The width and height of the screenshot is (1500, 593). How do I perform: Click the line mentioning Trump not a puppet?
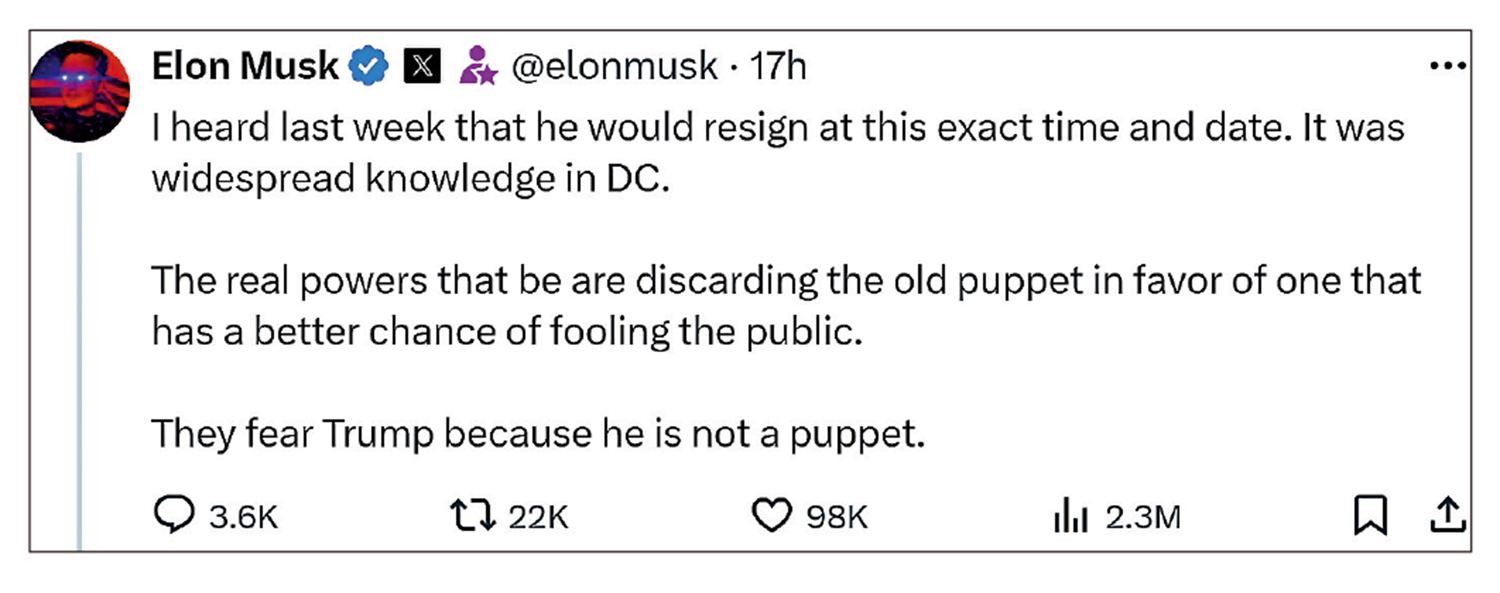[x=537, y=434]
